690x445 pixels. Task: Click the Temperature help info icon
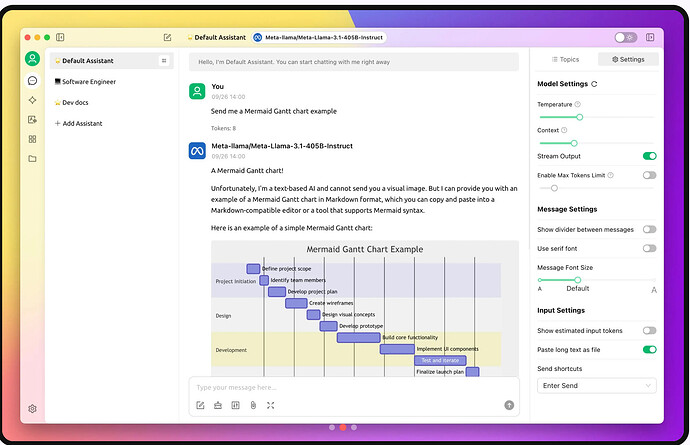578,104
